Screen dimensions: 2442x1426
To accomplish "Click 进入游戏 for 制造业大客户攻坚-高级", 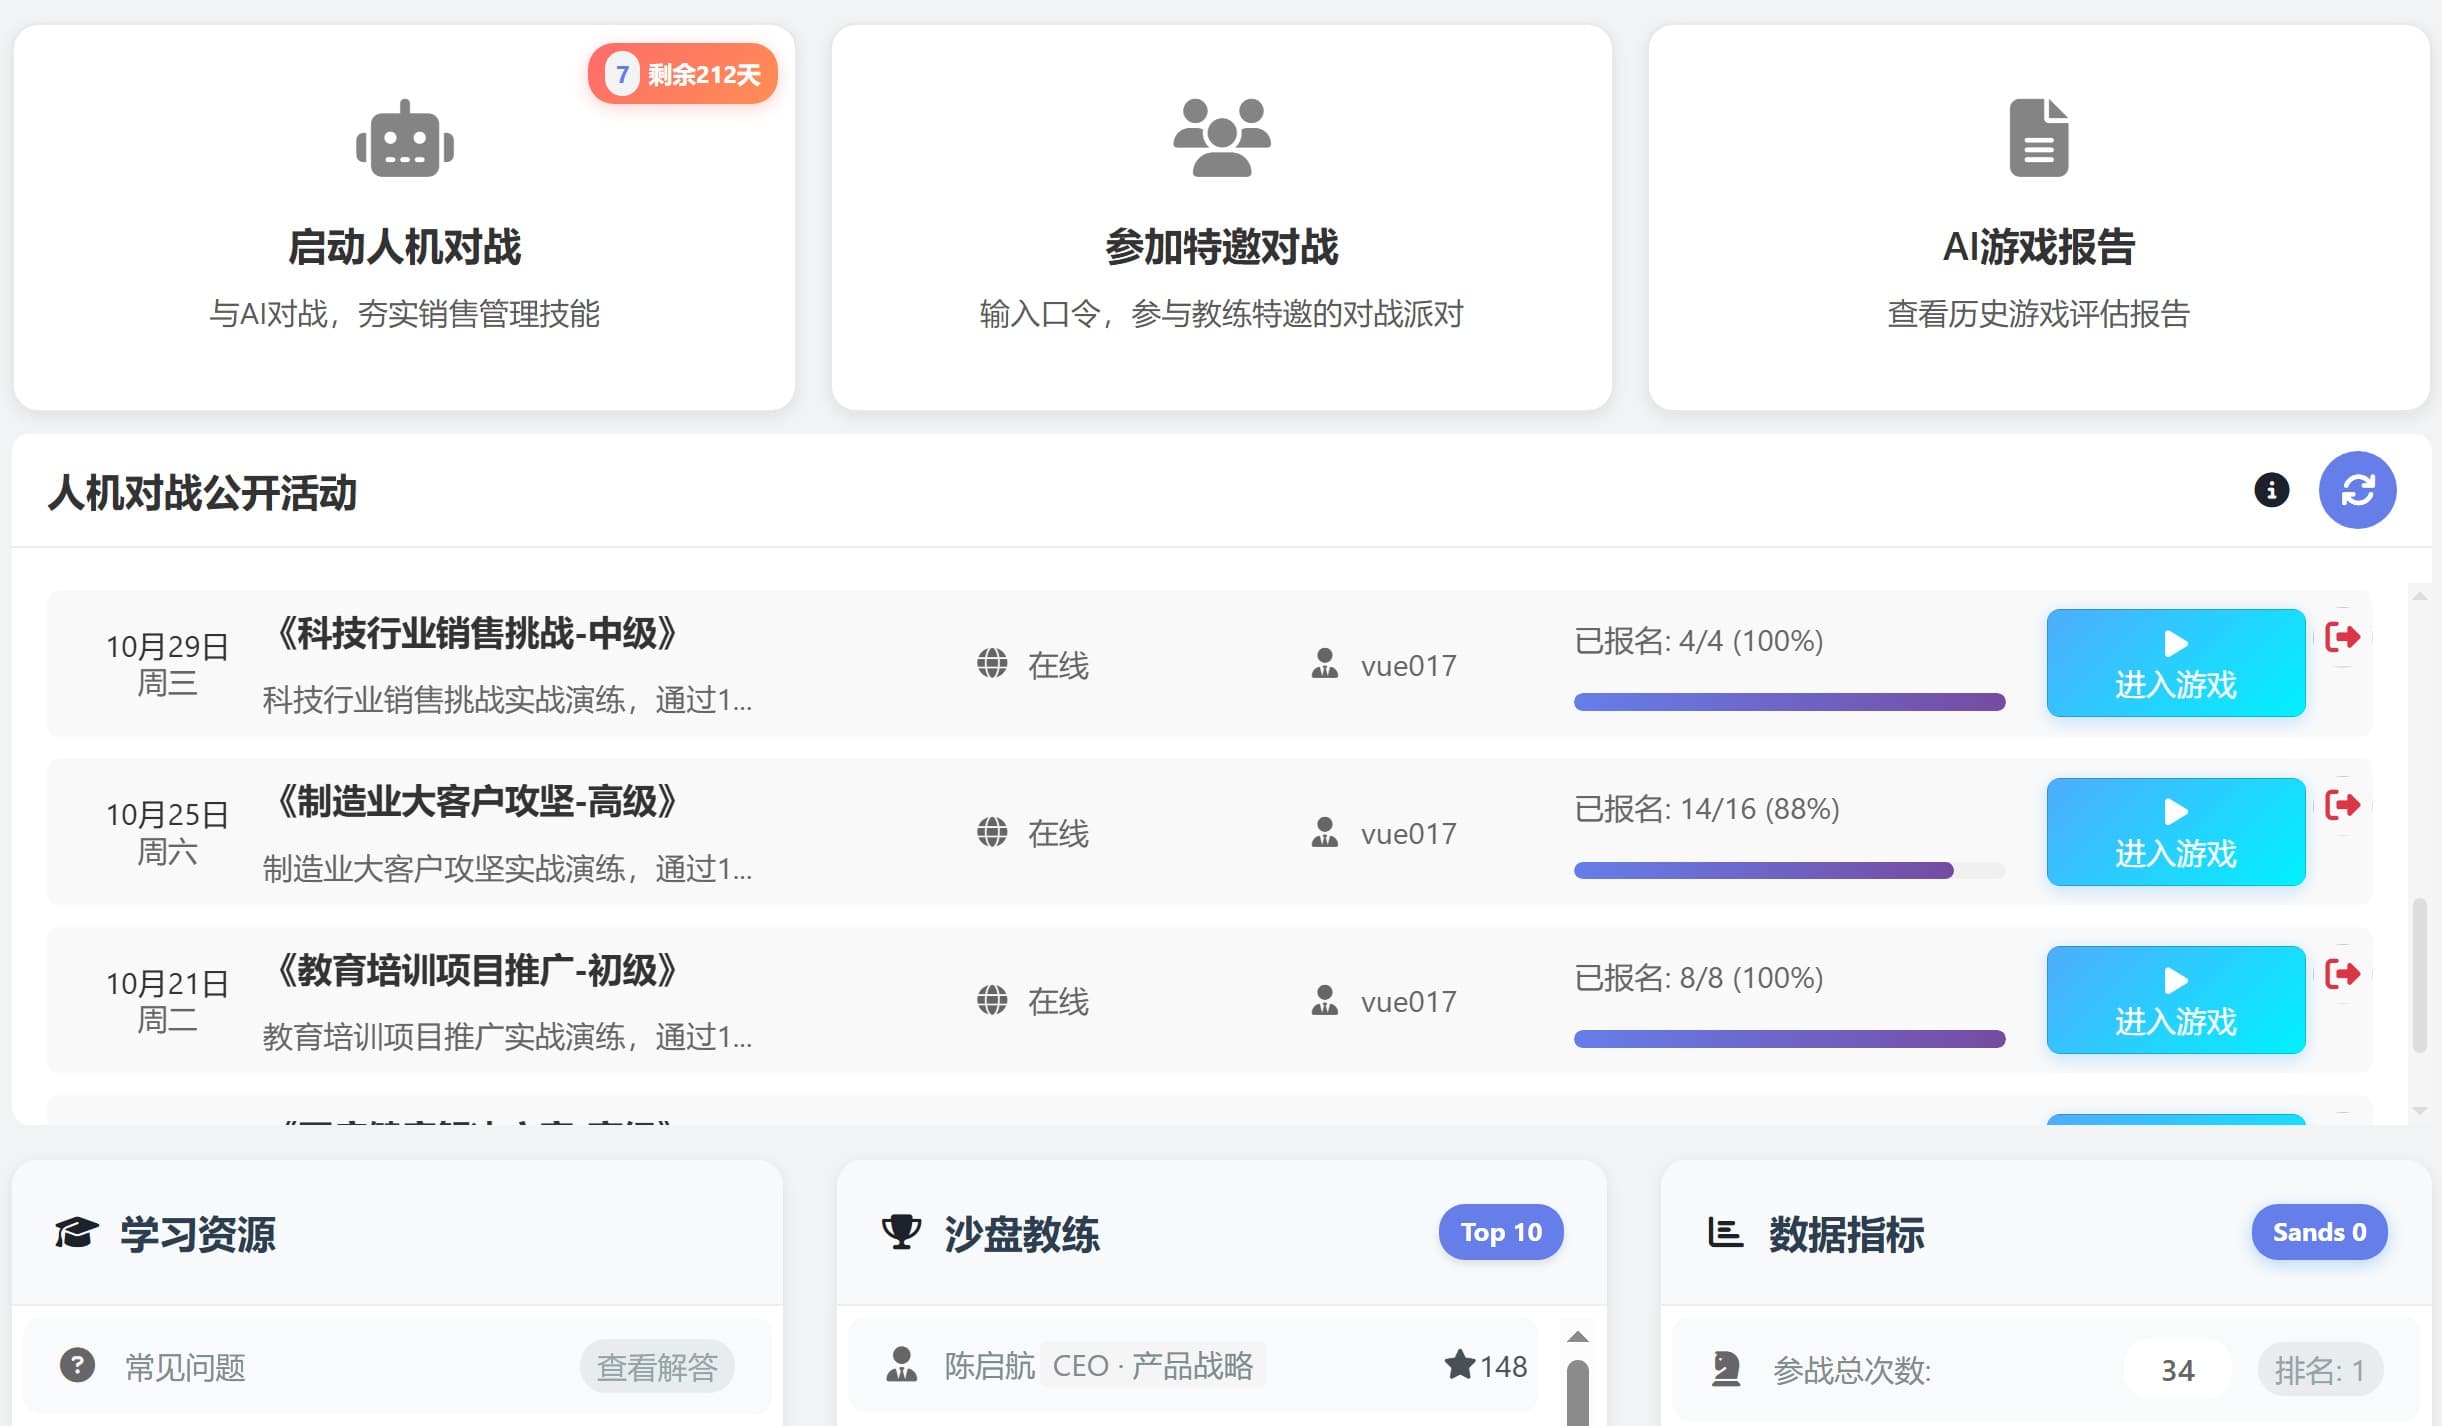I will pos(2175,832).
